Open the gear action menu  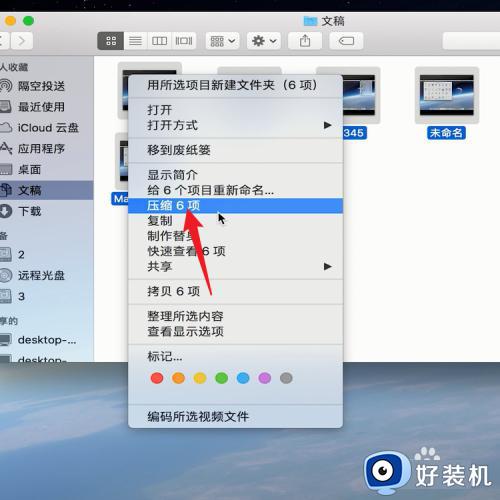(264, 41)
